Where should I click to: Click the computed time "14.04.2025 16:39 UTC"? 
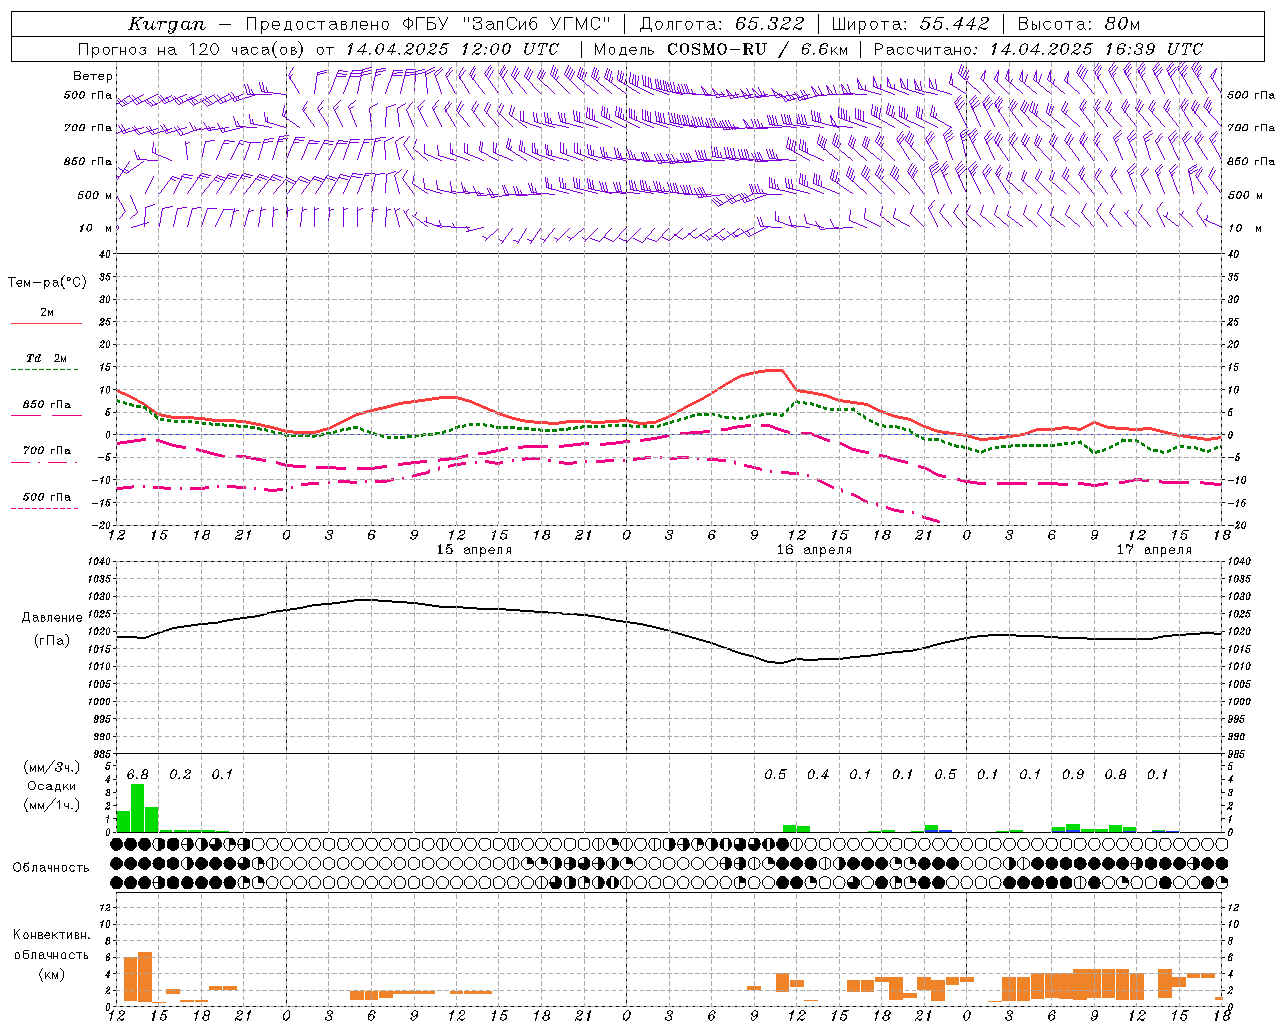tap(1096, 49)
